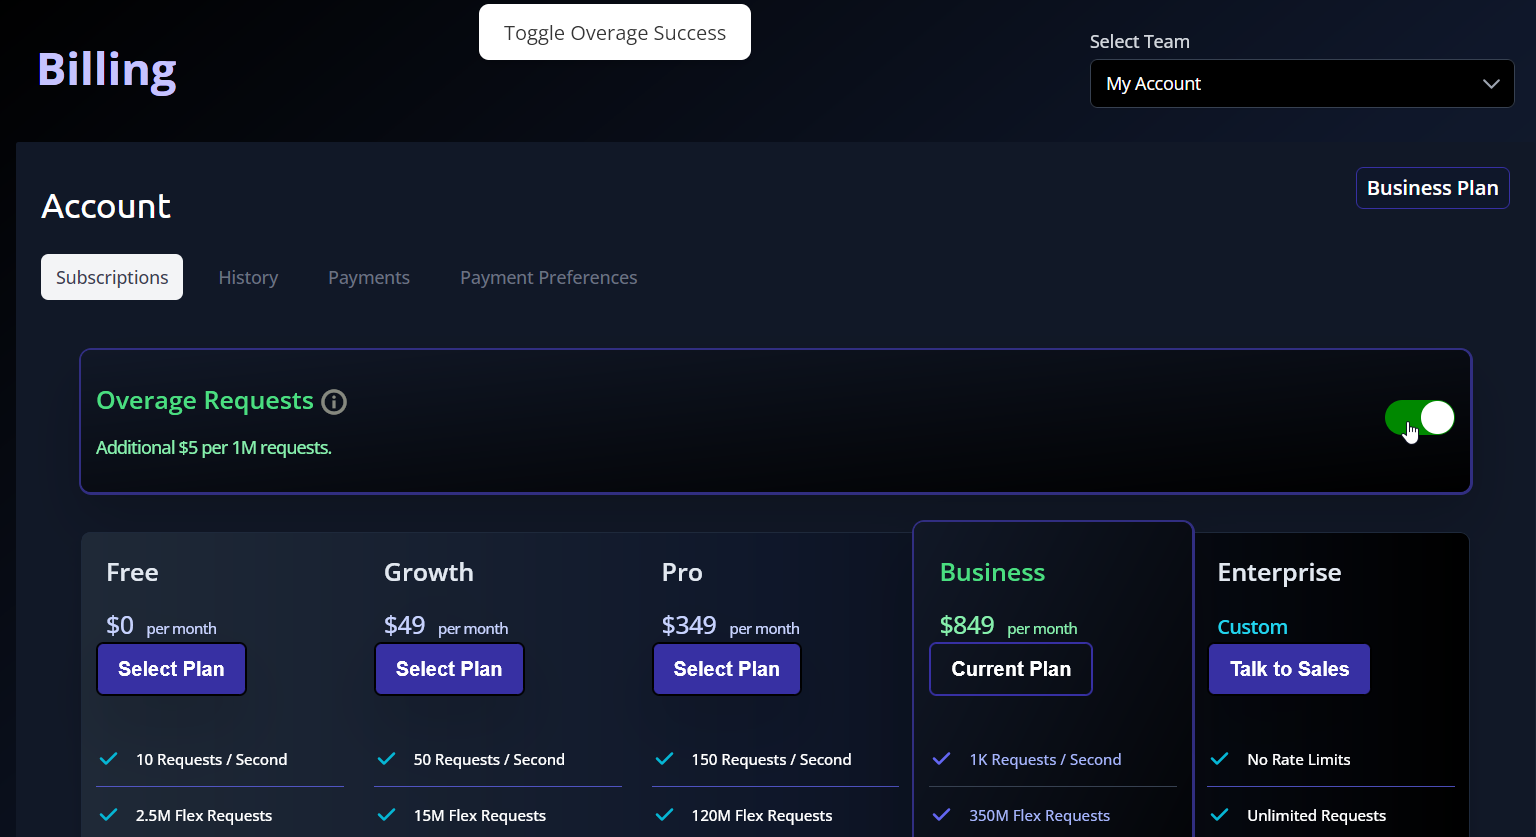Image resolution: width=1536 pixels, height=837 pixels.
Task: Click checkmark icon beside No Rate Limits
Action: pyautogui.click(x=1219, y=759)
